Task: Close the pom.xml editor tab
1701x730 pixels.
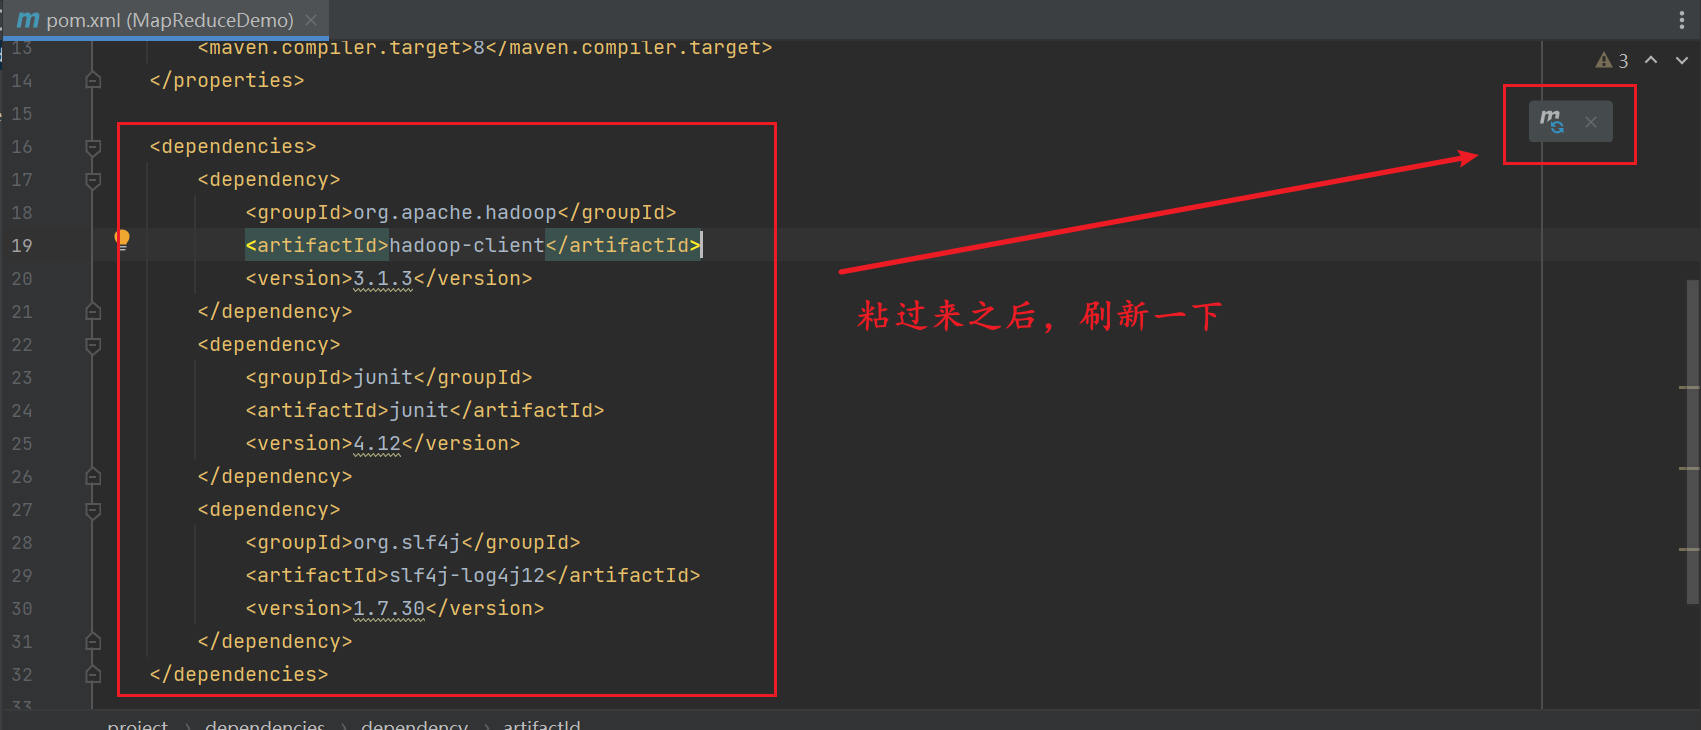Action: [311, 20]
